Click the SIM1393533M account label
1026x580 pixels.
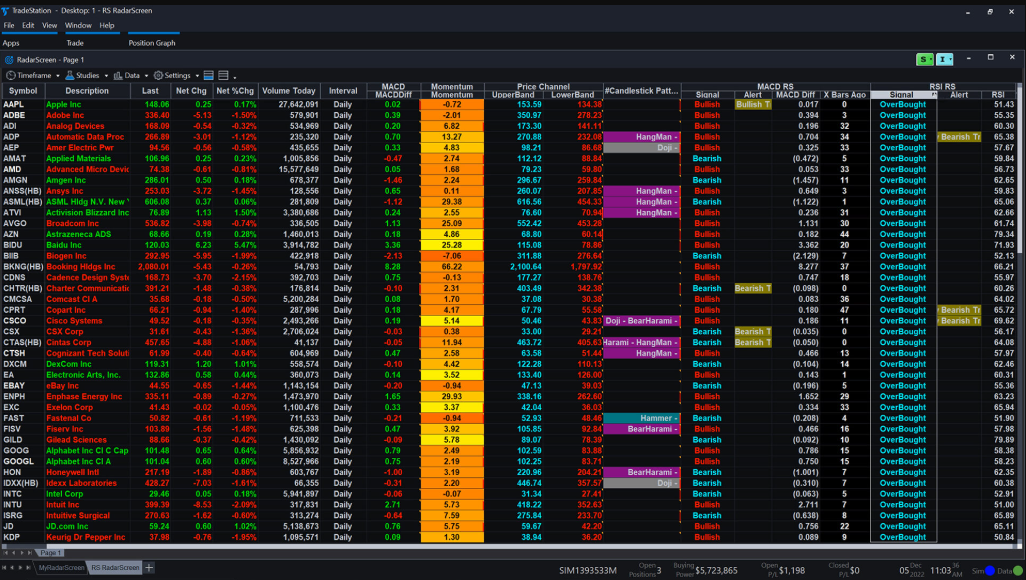pos(588,571)
